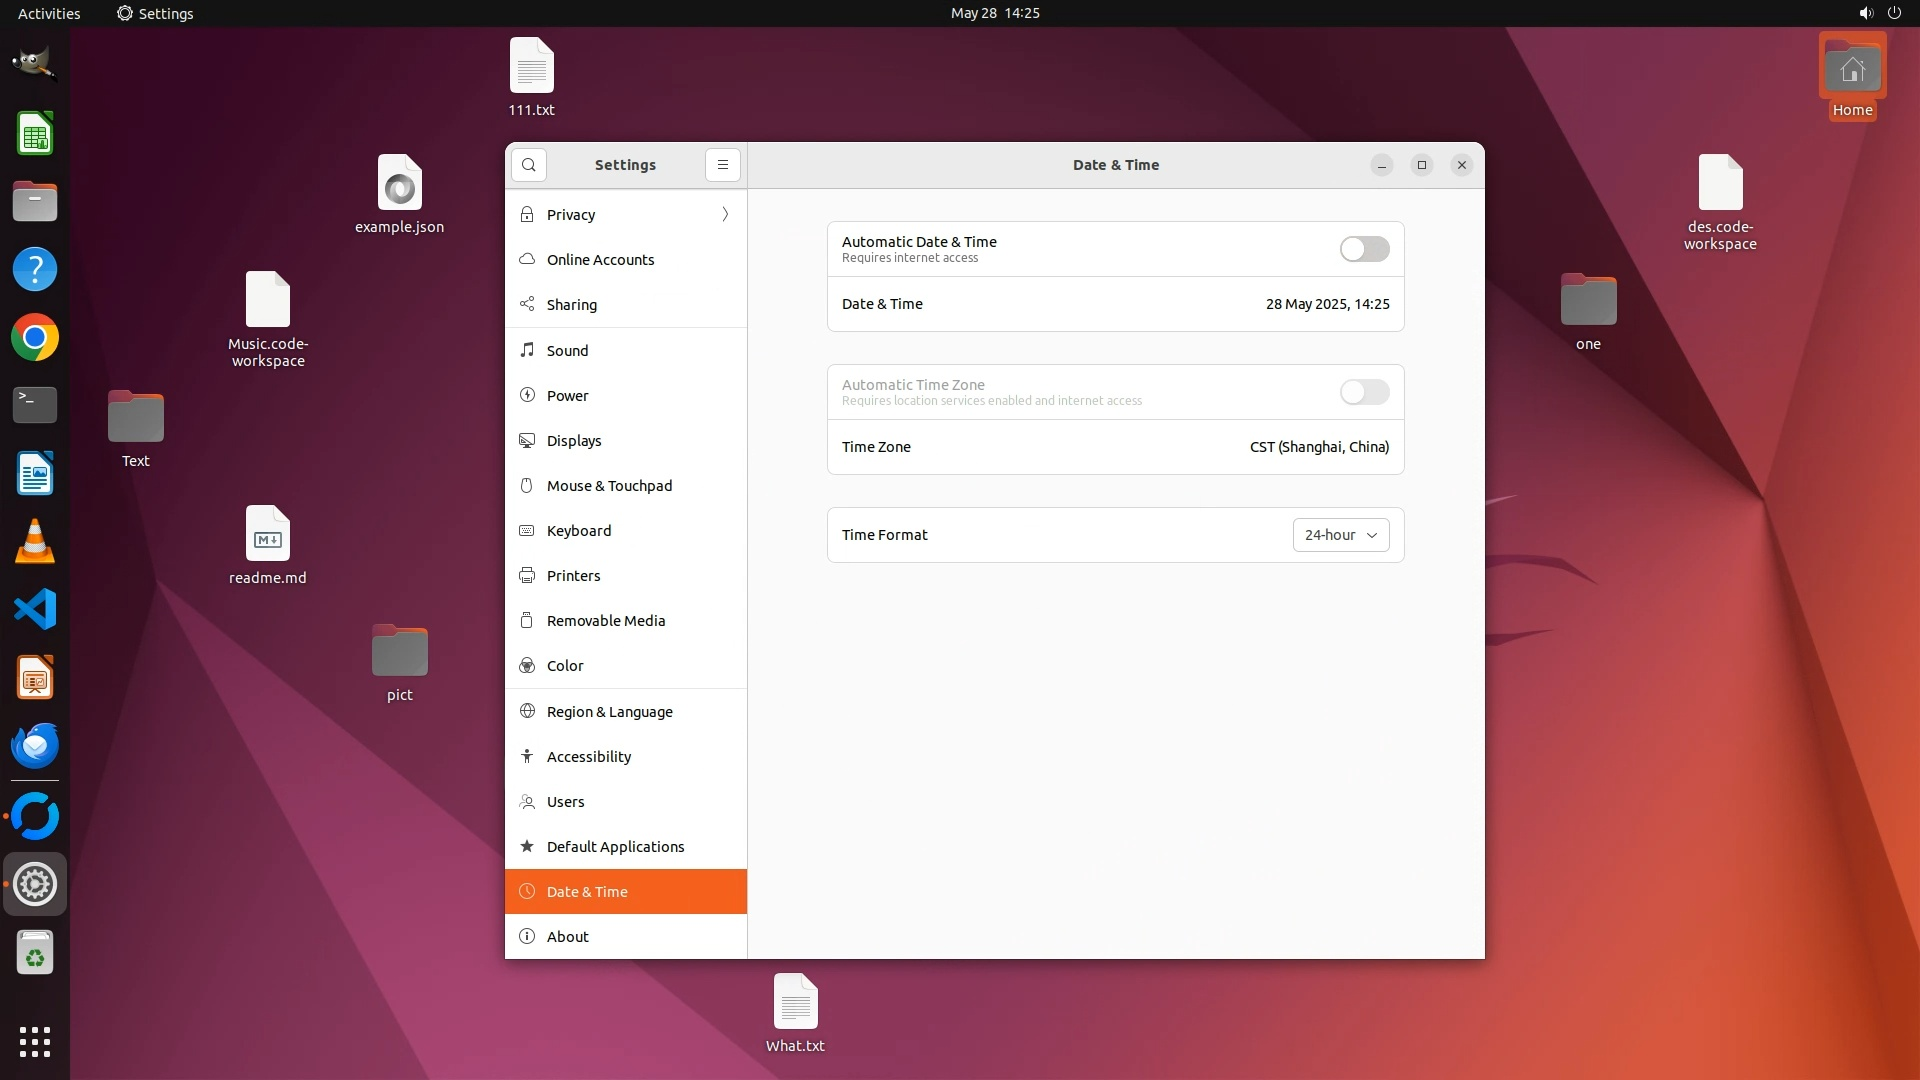Open the What.txt desktop file
This screenshot has height=1080, width=1920.
pos(795,1003)
